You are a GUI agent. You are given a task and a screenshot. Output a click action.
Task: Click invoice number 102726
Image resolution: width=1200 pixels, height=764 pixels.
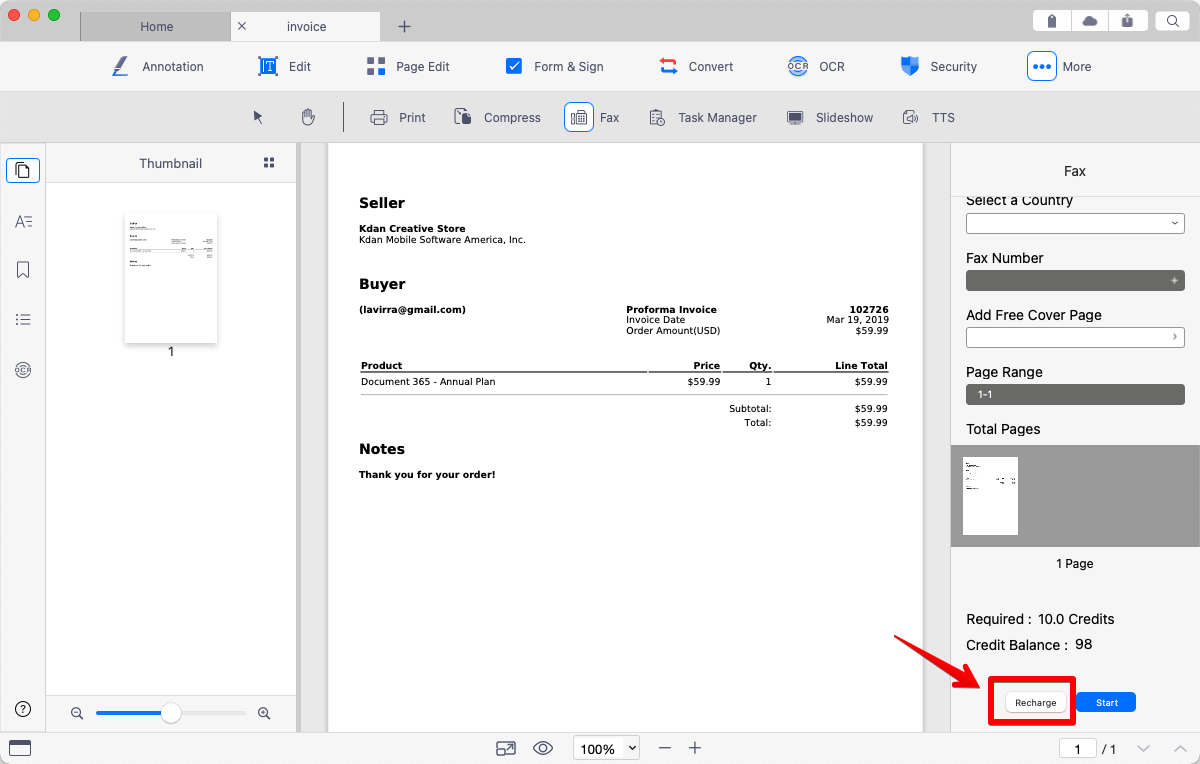[x=868, y=310]
